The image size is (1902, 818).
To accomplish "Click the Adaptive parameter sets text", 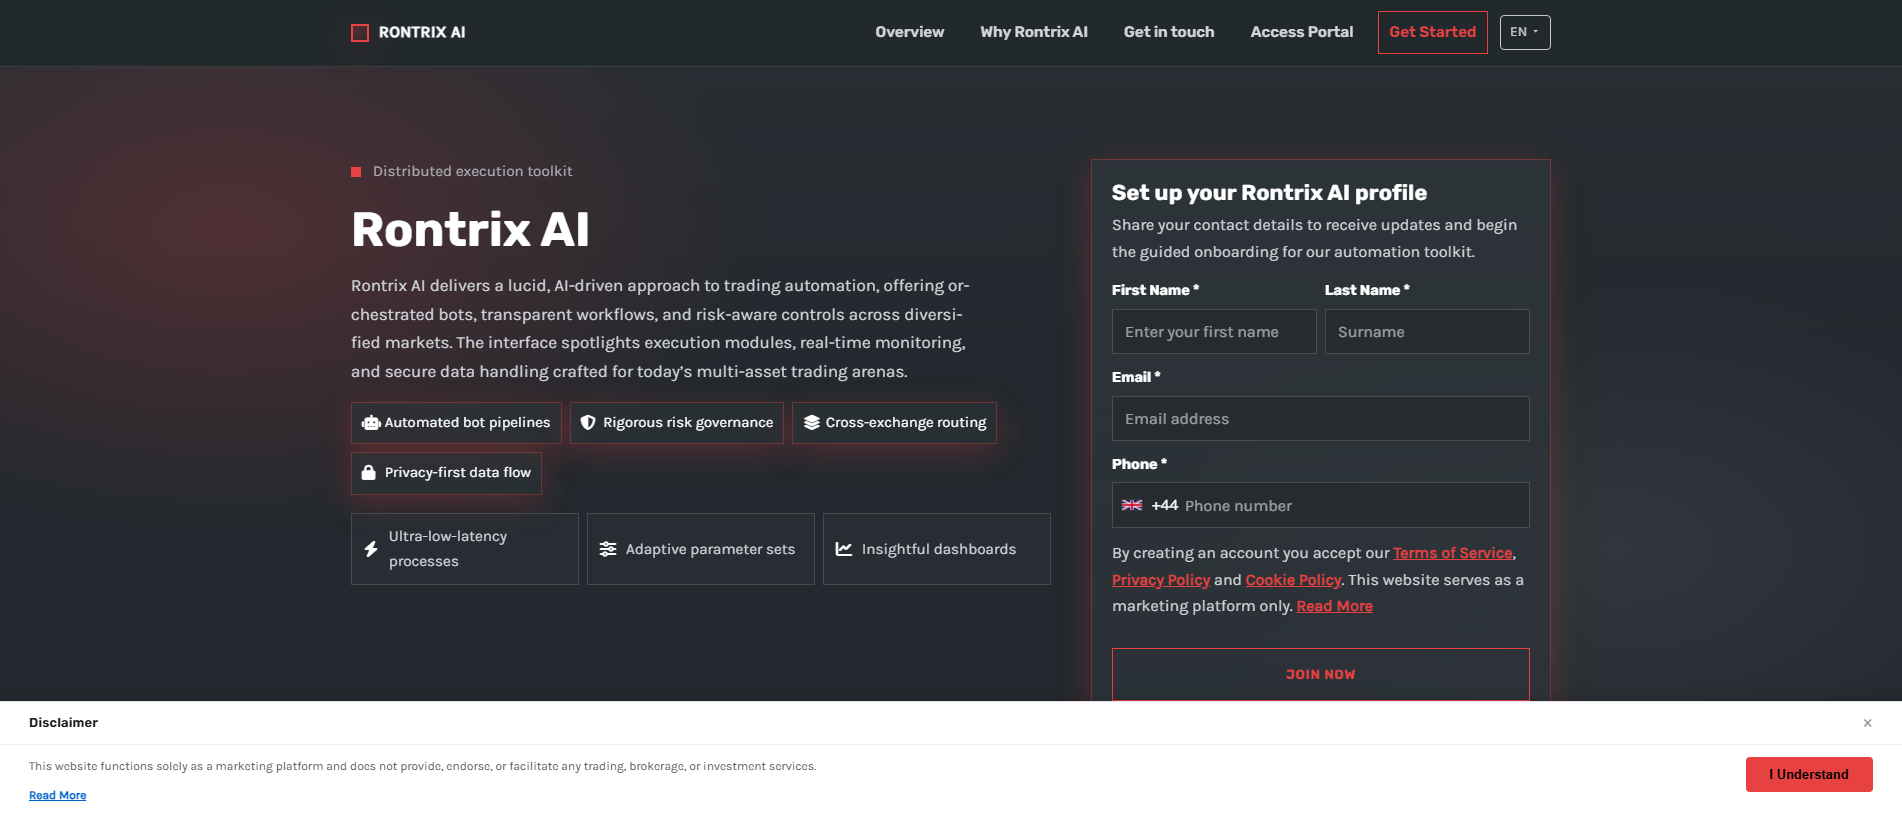I will [x=710, y=549].
